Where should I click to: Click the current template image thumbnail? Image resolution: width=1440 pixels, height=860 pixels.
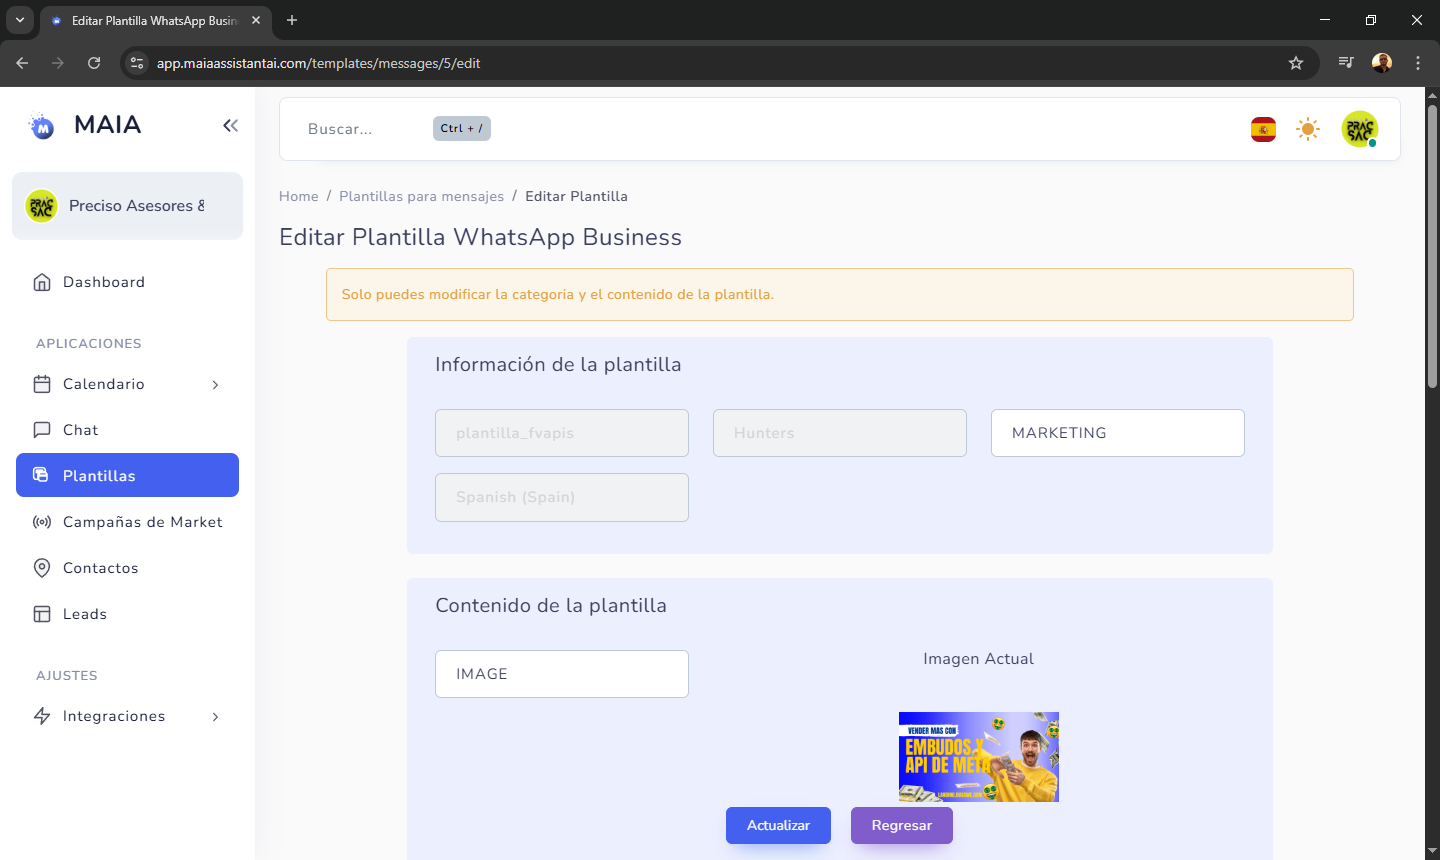point(978,756)
